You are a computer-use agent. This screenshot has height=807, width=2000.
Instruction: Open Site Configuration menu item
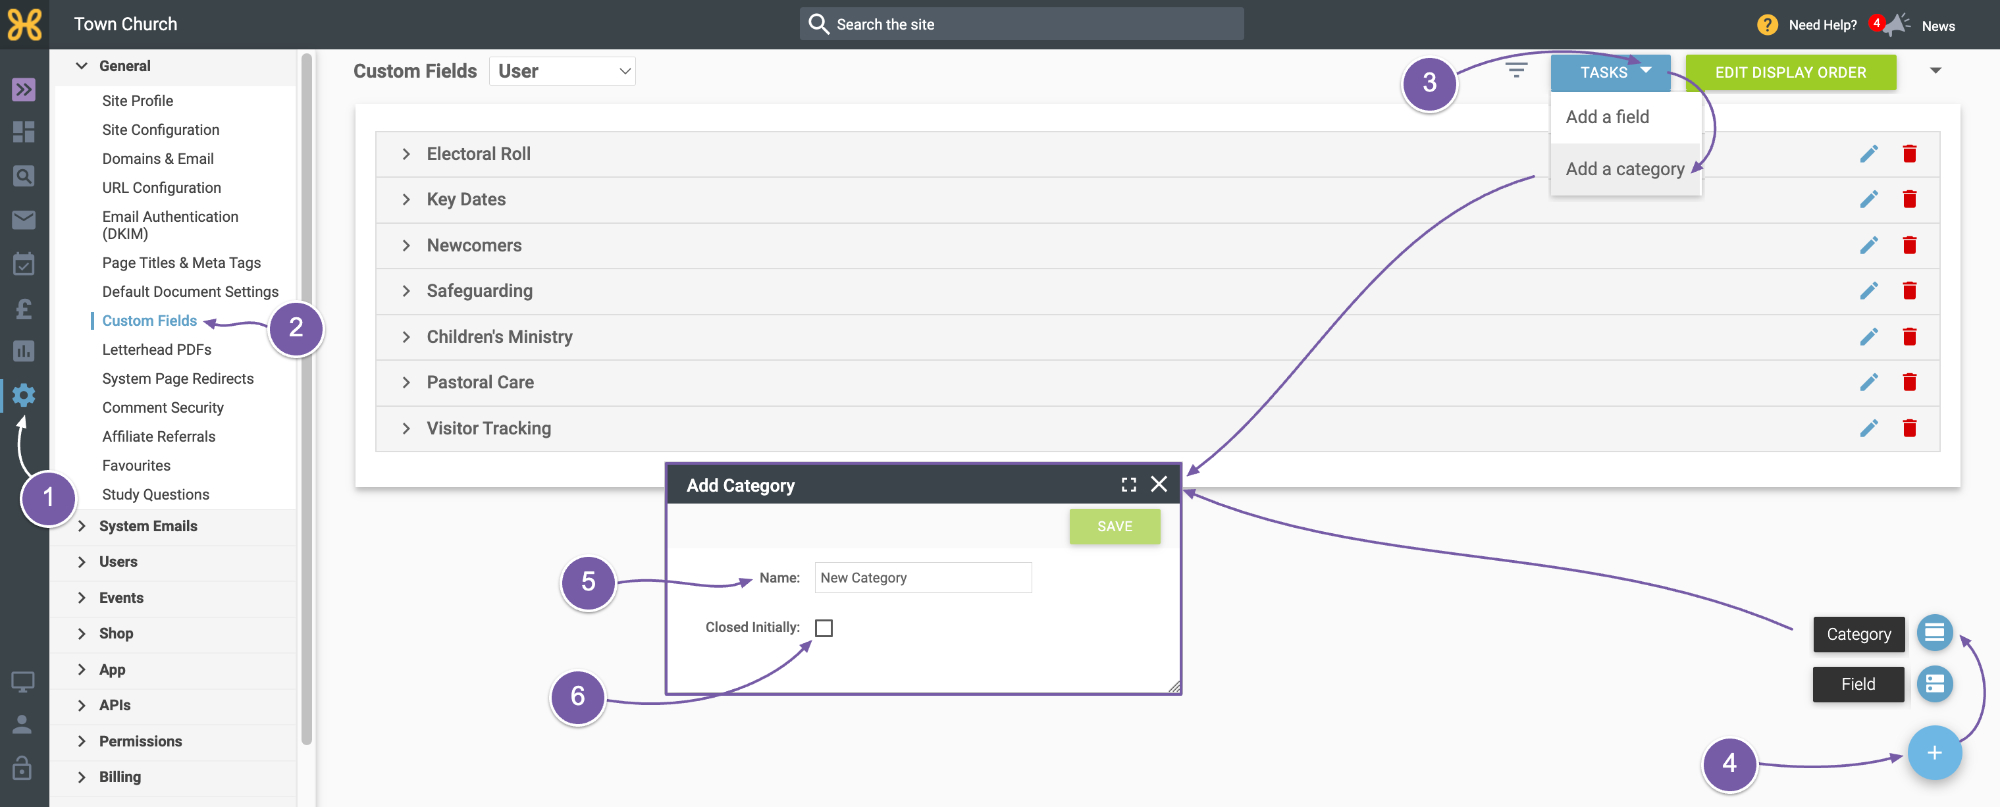pyautogui.click(x=161, y=130)
